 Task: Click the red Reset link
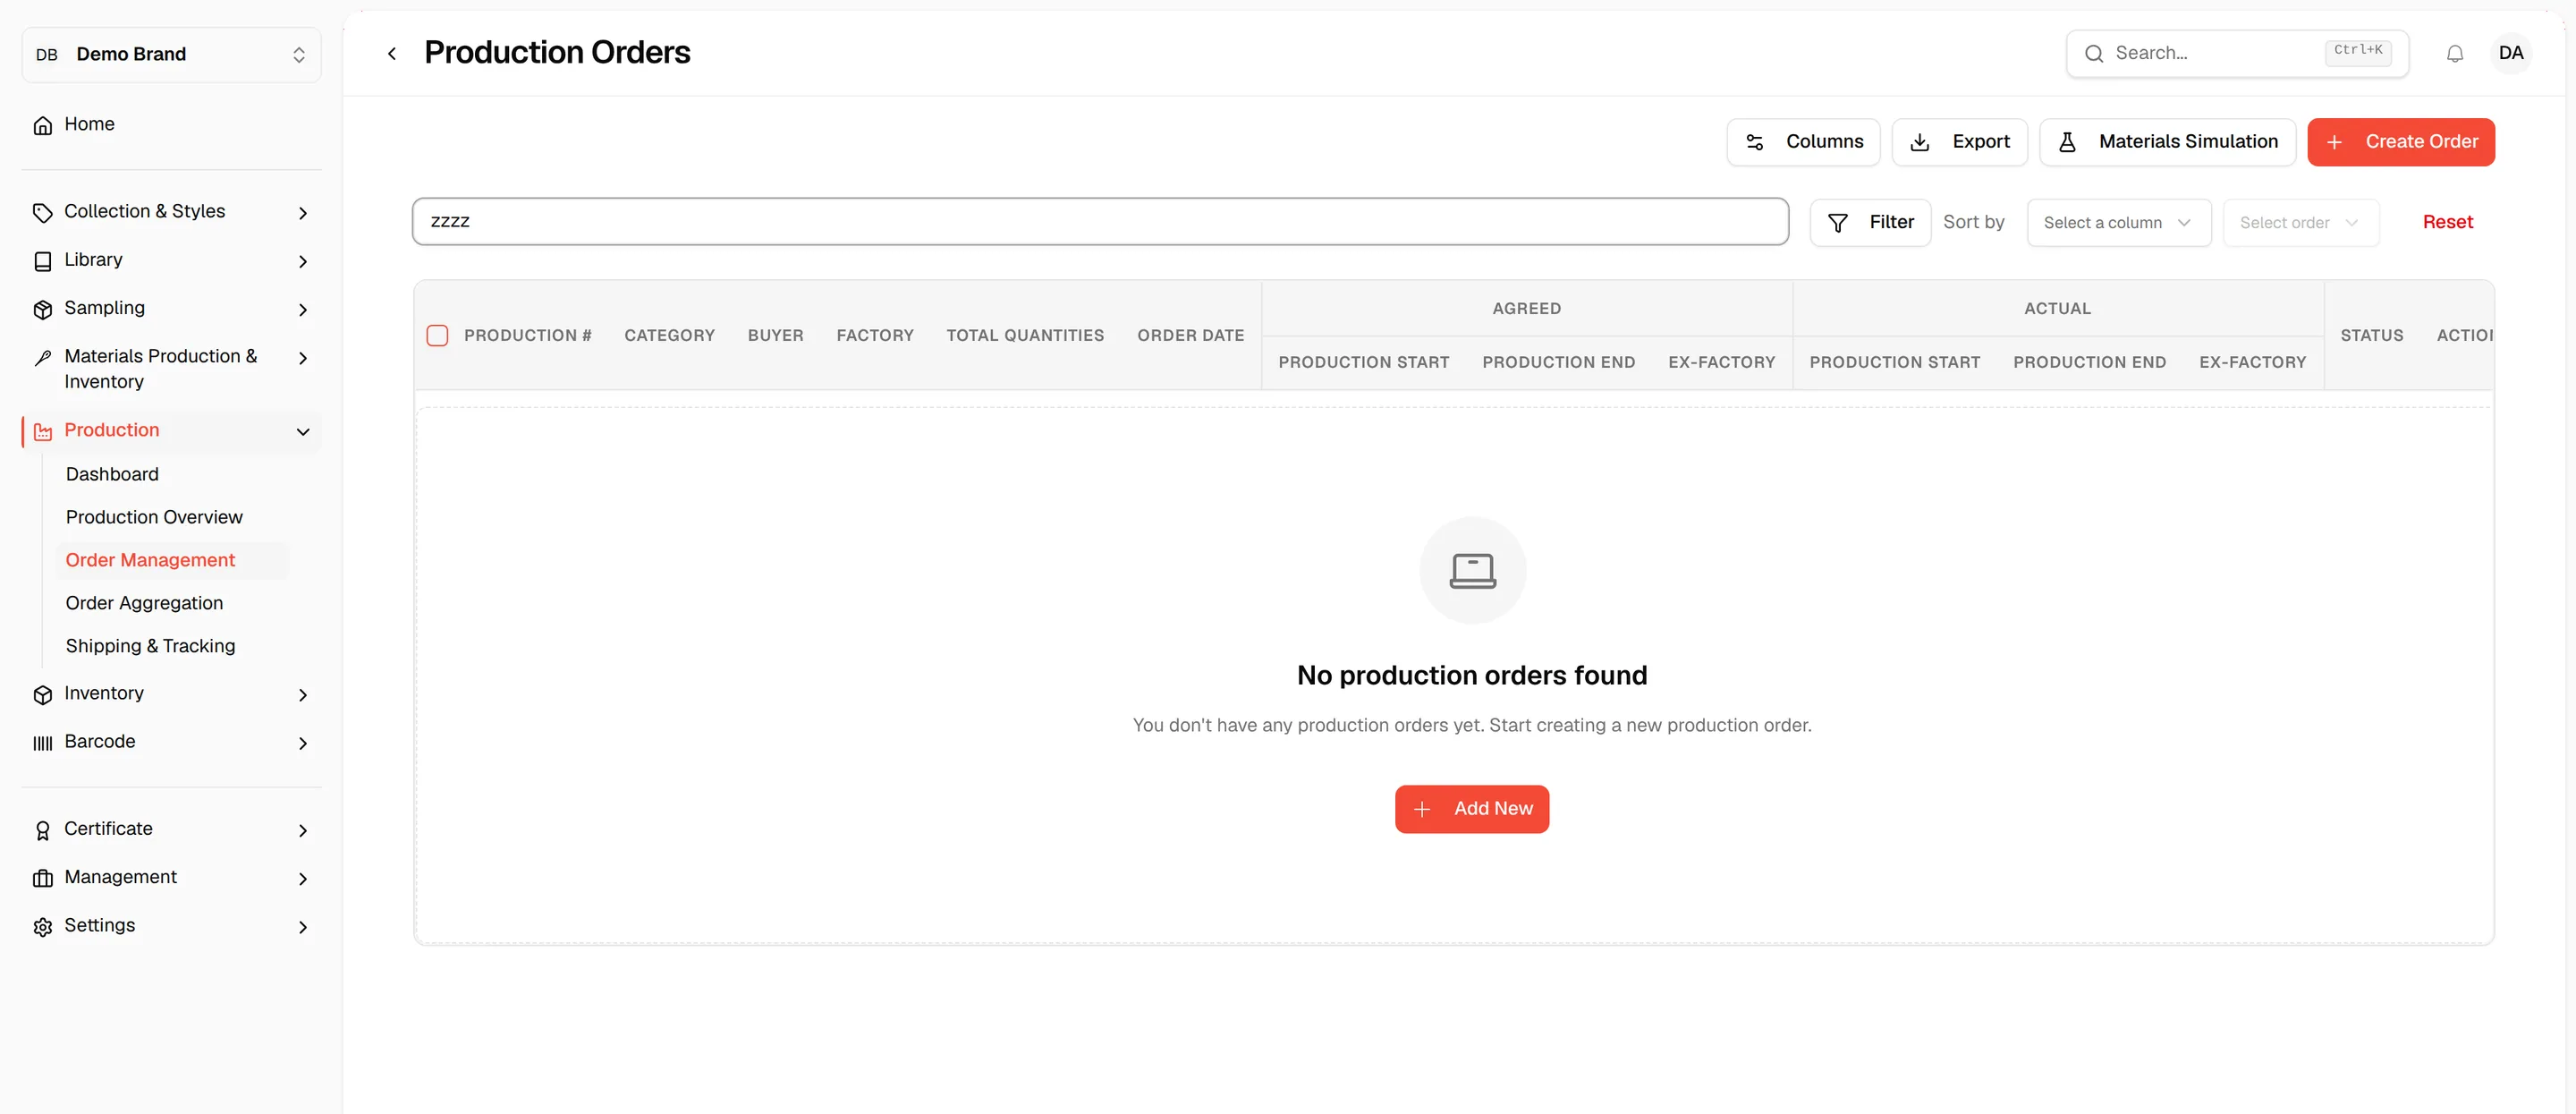(2446, 222)
